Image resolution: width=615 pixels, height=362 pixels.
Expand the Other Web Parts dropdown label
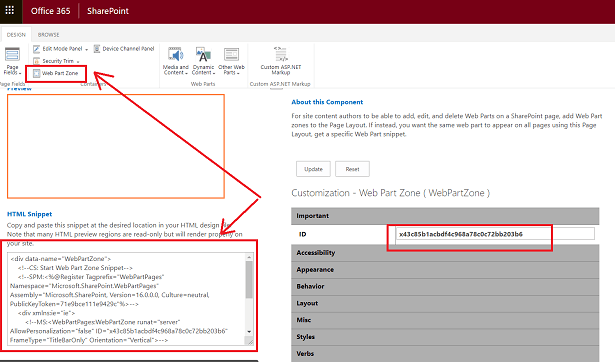coord(231,70)
